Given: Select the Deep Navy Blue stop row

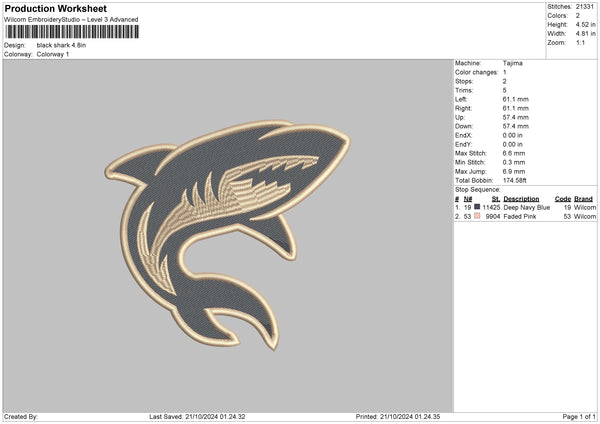Looking at the screenshot, I should pyautogui.click(x=525, y=207).
